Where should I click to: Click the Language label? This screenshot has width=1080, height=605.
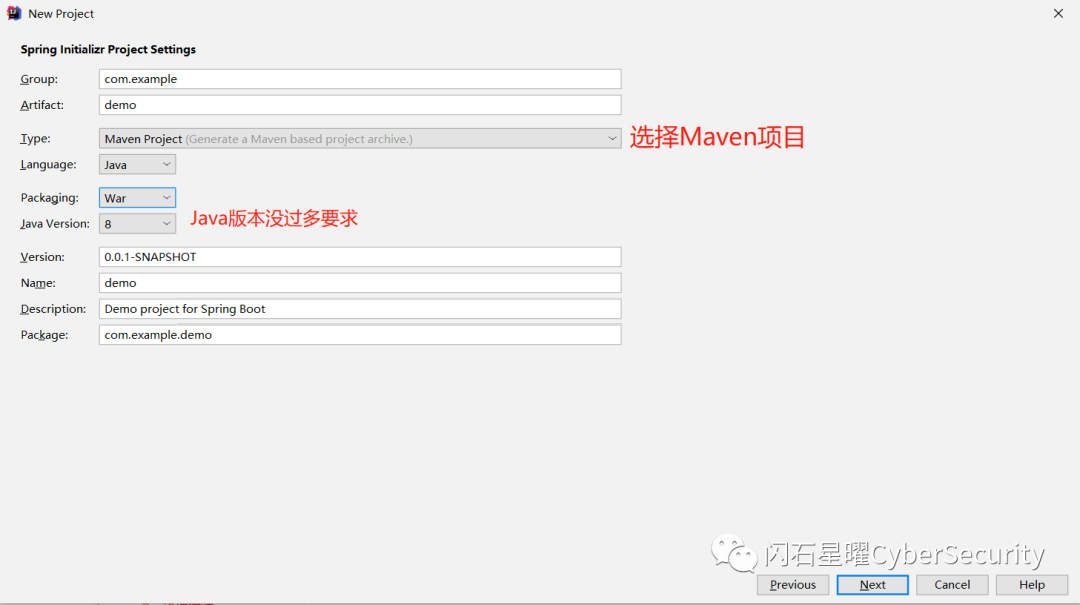48,165
